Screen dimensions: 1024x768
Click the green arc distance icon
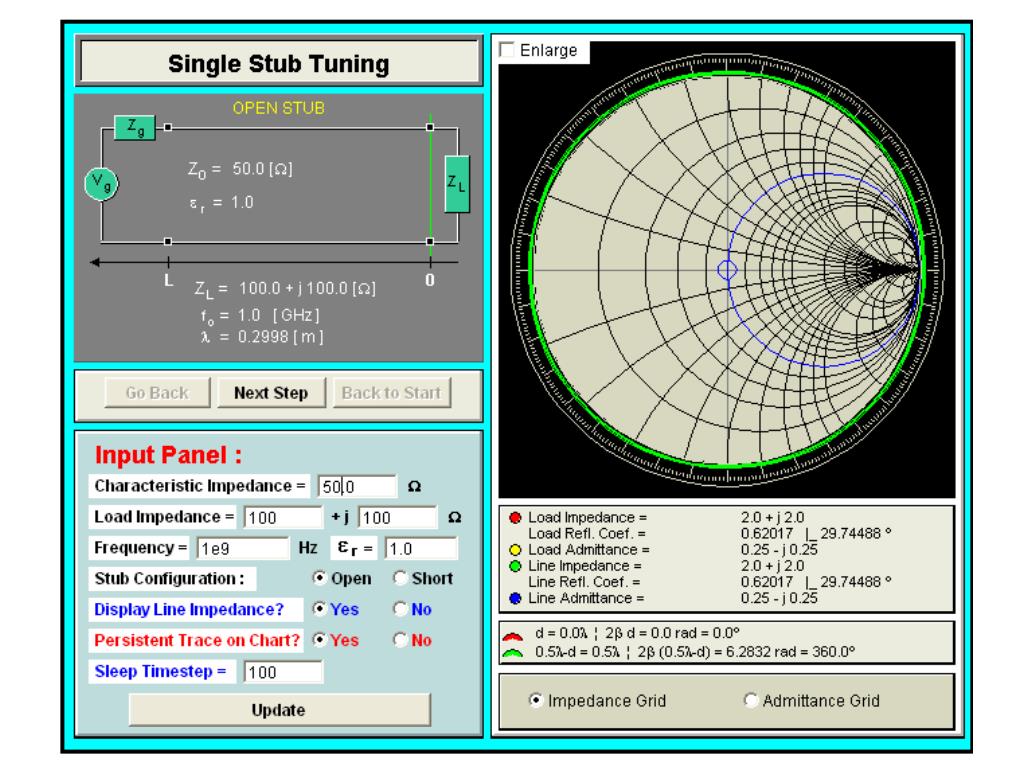[x=513, y=652]
